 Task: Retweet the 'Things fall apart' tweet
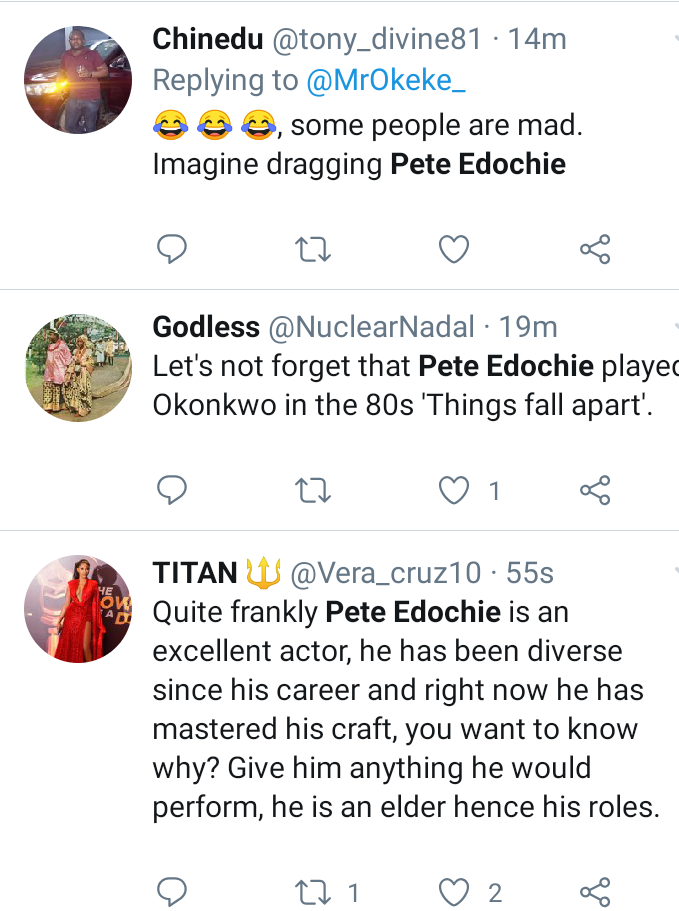pyautogui.click(x=314, y=489)
